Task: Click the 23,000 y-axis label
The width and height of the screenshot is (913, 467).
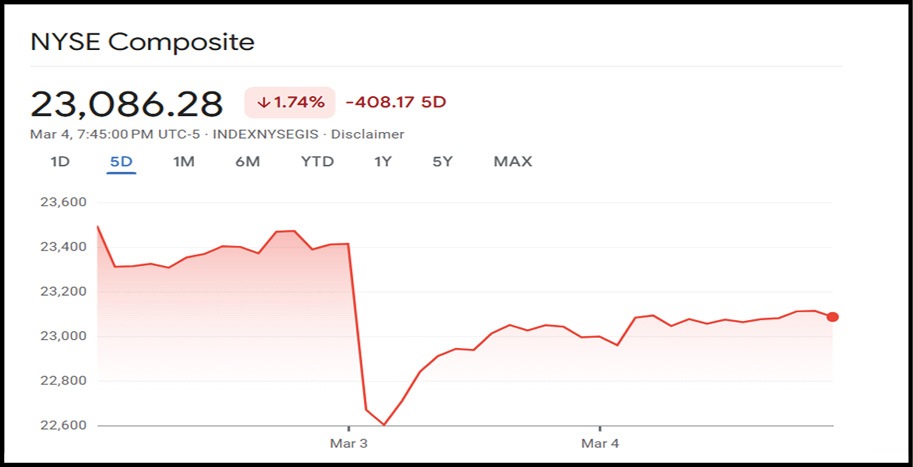Action: point(60,336)
